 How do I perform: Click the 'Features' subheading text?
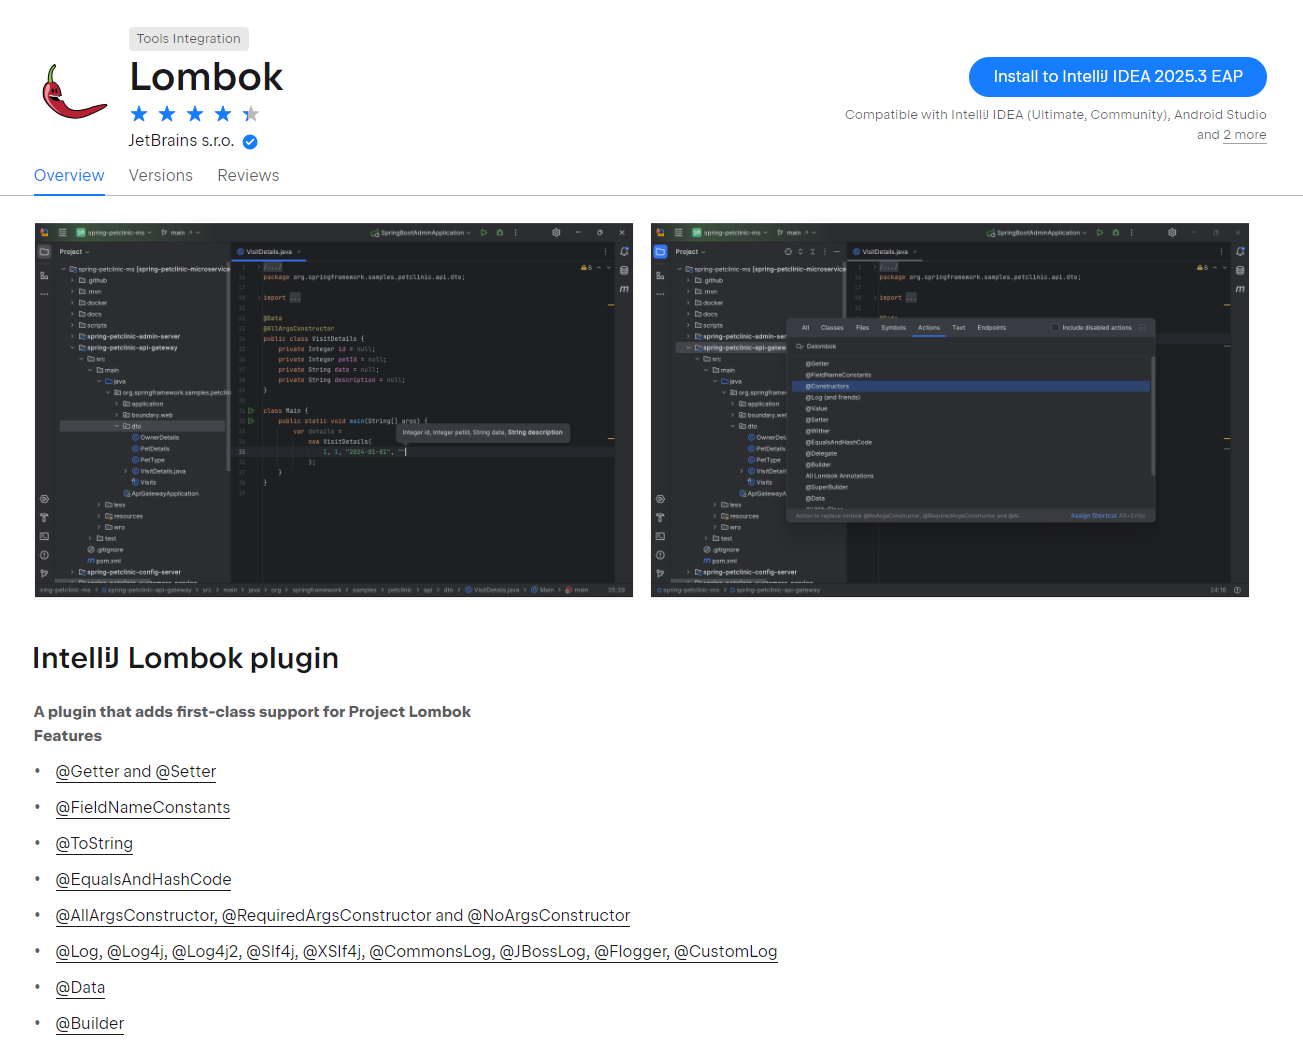tap(68, 736)
